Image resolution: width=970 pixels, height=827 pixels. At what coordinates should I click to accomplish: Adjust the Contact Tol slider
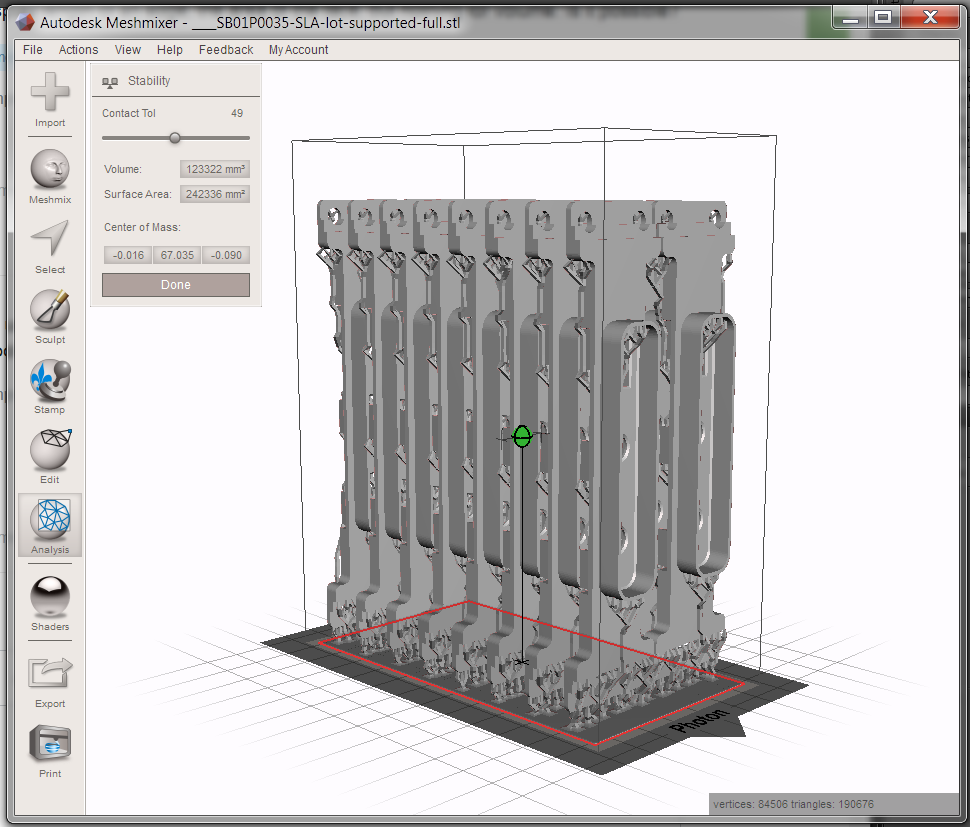[176, 137]
